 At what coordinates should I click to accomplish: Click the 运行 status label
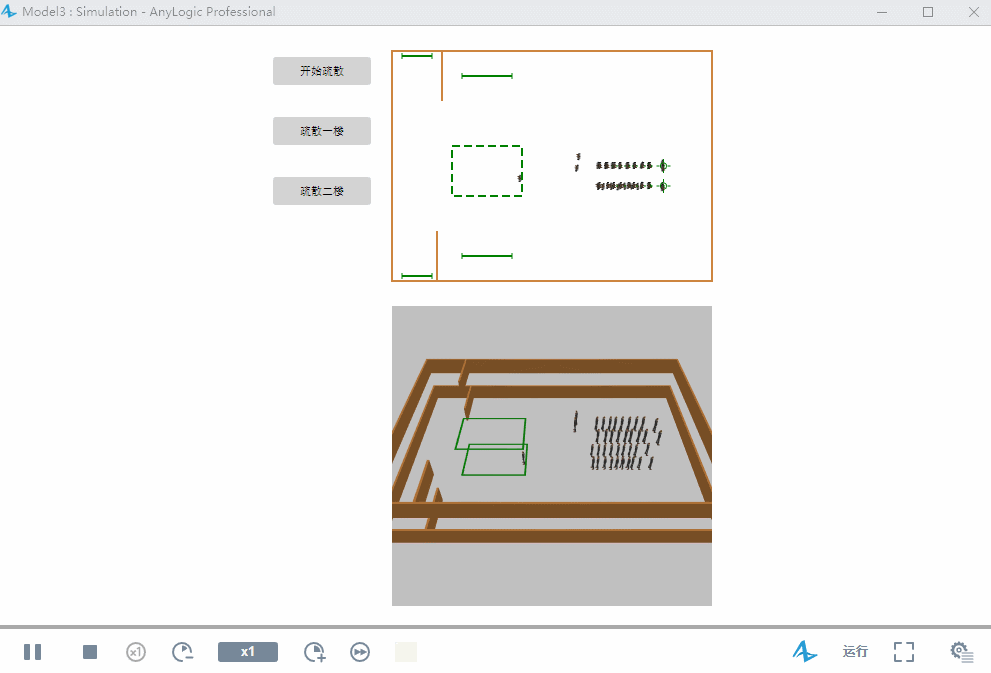pos(855,651)
